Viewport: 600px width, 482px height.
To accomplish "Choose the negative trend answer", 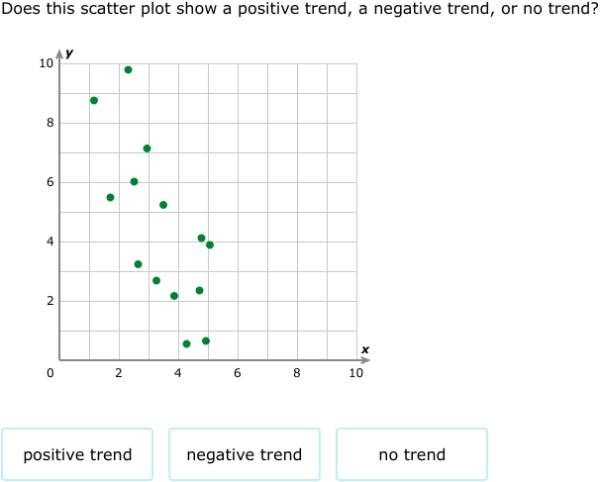I will point(245,454).
